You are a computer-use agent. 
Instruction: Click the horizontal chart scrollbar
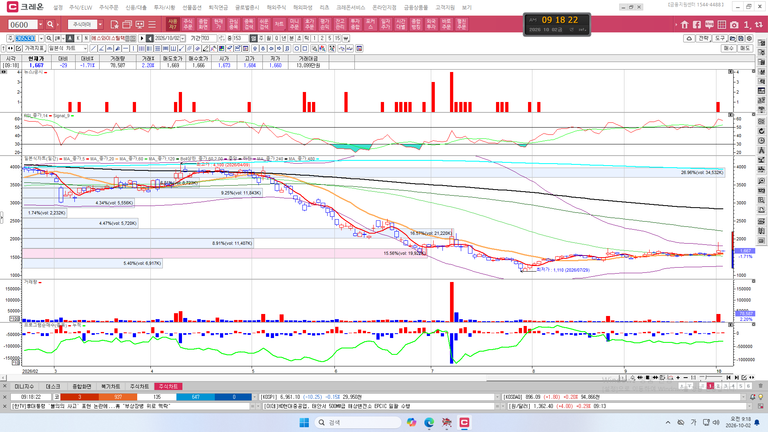click(313, 378)
